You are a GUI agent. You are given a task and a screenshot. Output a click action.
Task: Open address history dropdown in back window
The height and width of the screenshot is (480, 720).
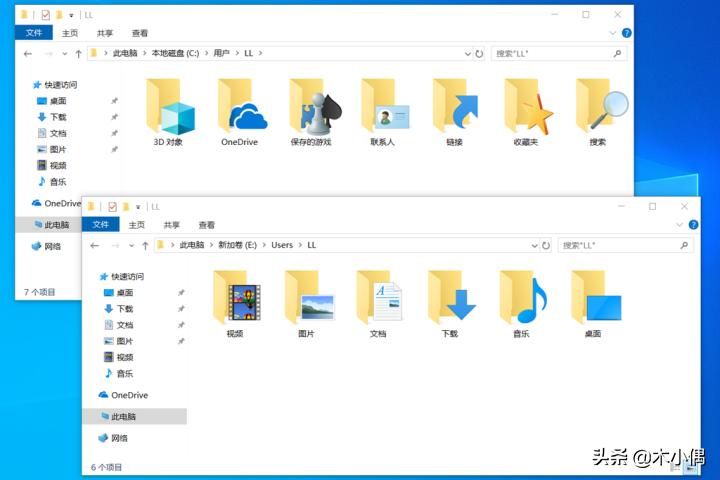tap(467, 54)
